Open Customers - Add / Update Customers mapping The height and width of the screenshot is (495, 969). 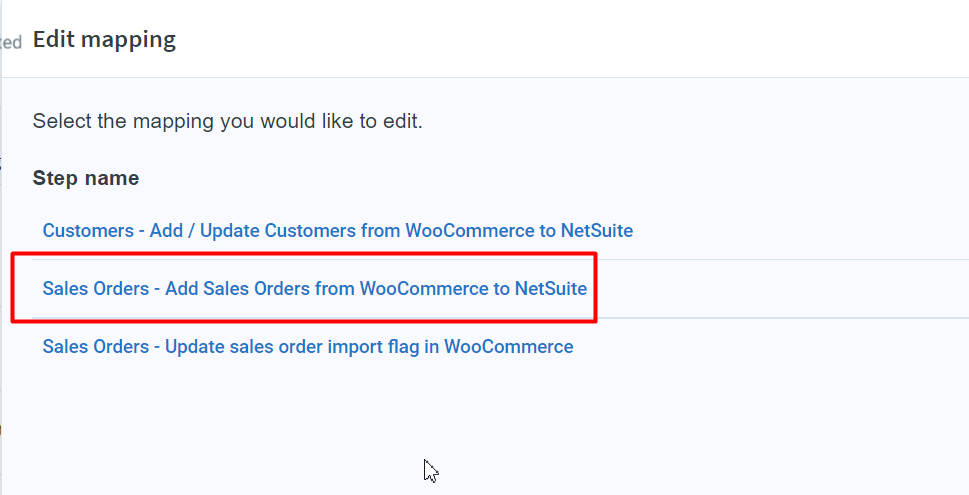337,231
